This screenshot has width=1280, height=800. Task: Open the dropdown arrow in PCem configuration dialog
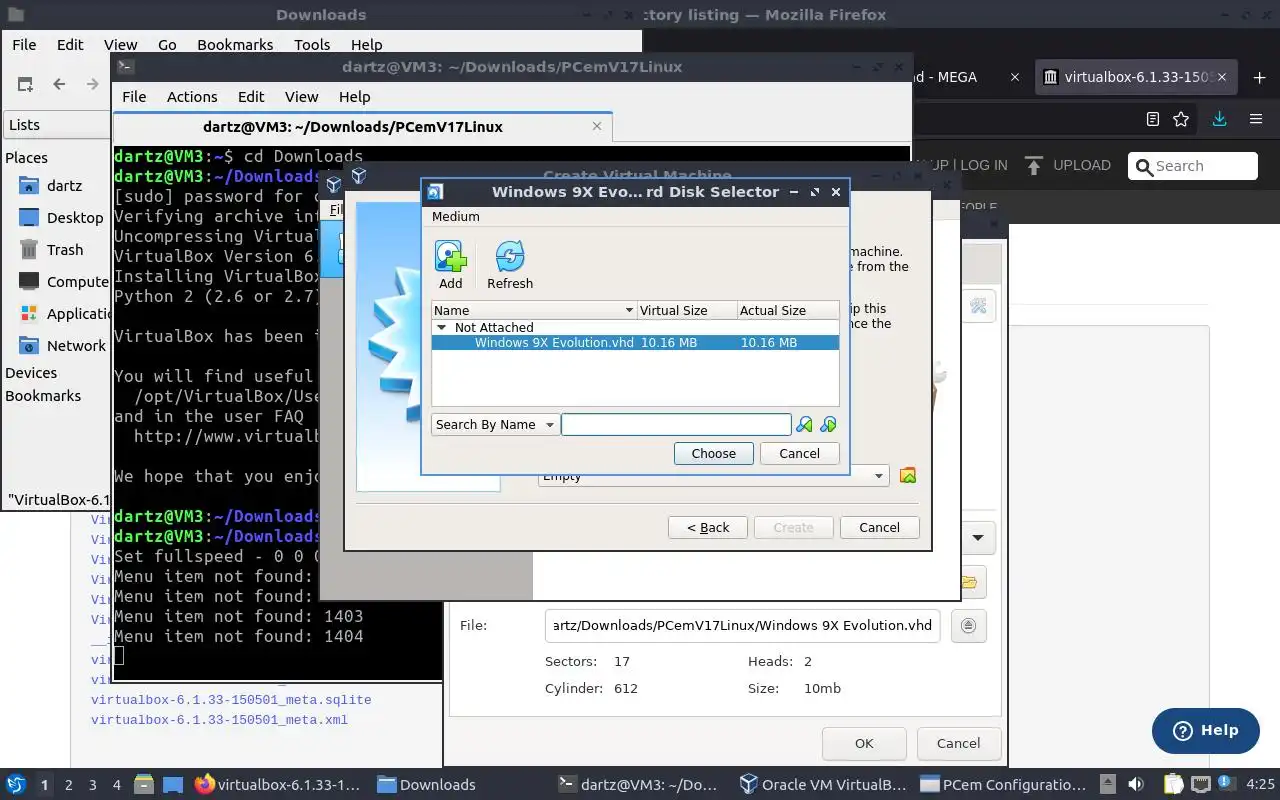(977, 538)
